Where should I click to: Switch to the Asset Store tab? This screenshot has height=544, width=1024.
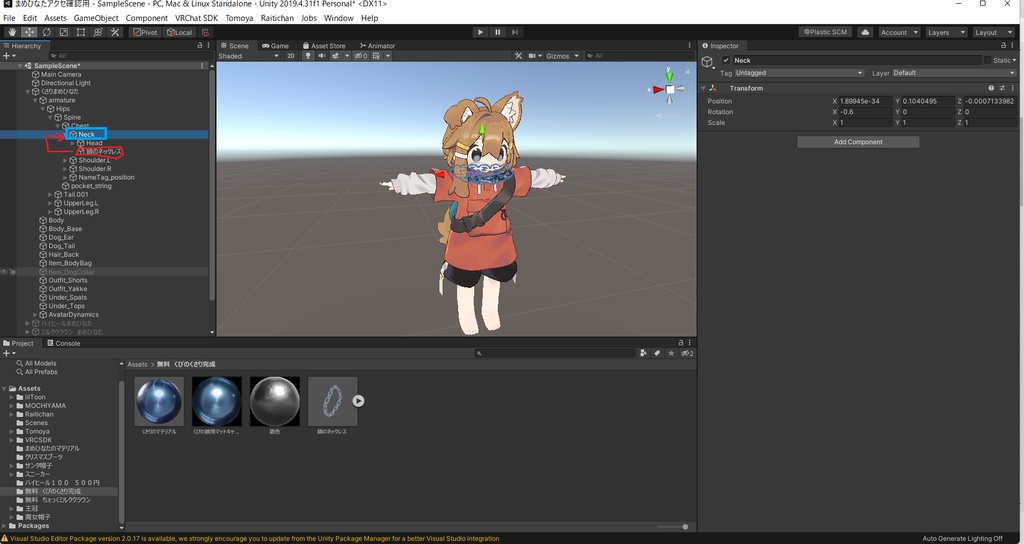coord(324,46)
